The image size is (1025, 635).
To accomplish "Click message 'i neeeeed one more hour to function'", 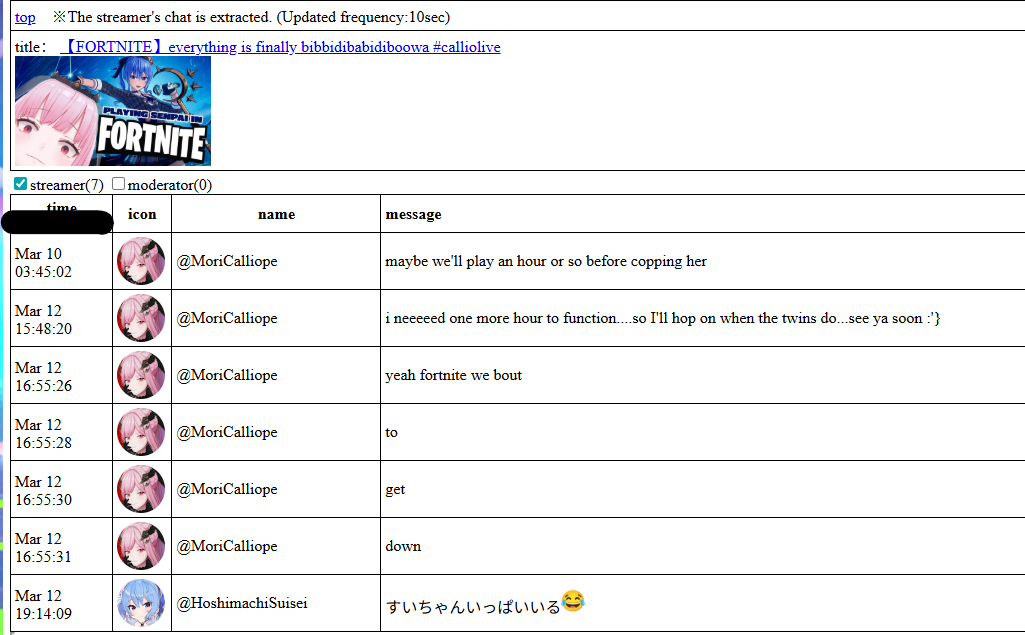I will pyautogui.click(x=663, y=318).
